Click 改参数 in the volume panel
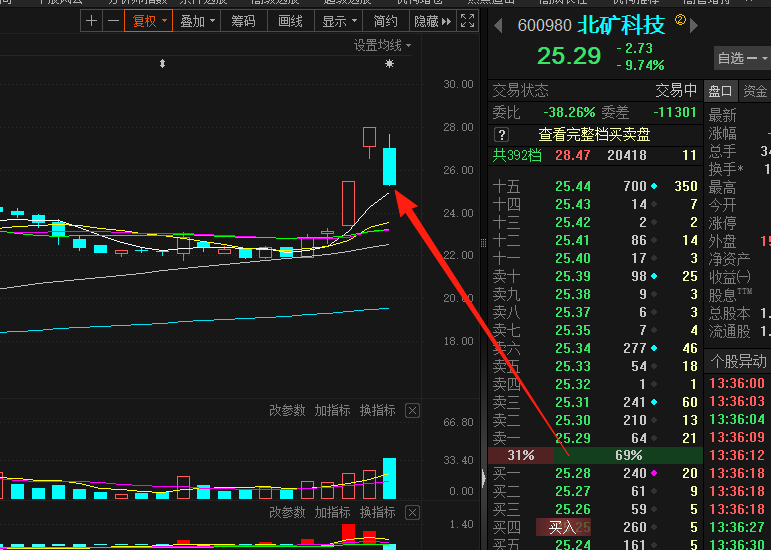 point(287,410)
